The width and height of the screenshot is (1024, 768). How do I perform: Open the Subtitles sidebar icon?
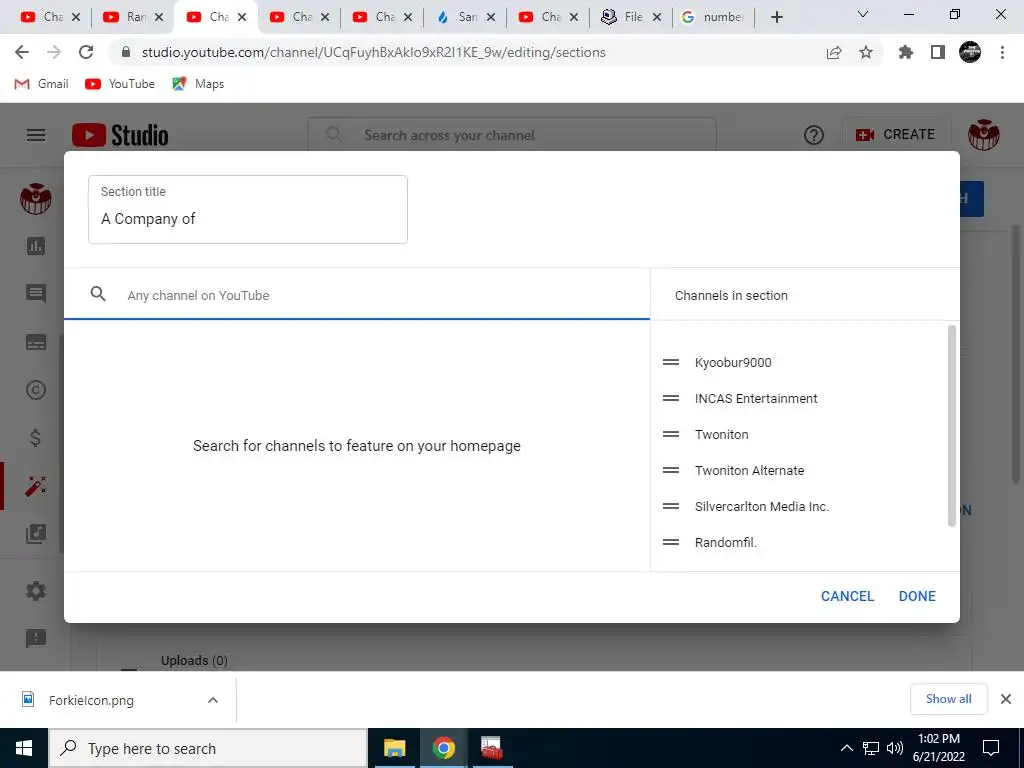pos(36,342)
